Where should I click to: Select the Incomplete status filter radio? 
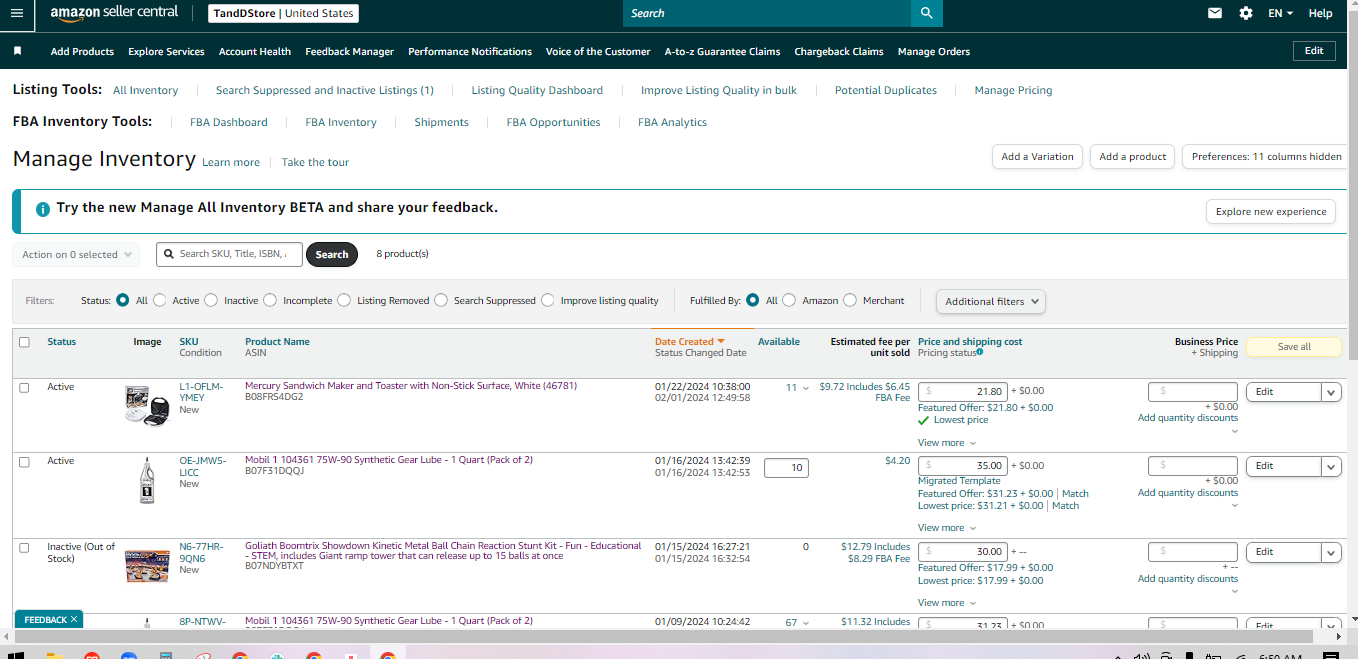(270, 300)
